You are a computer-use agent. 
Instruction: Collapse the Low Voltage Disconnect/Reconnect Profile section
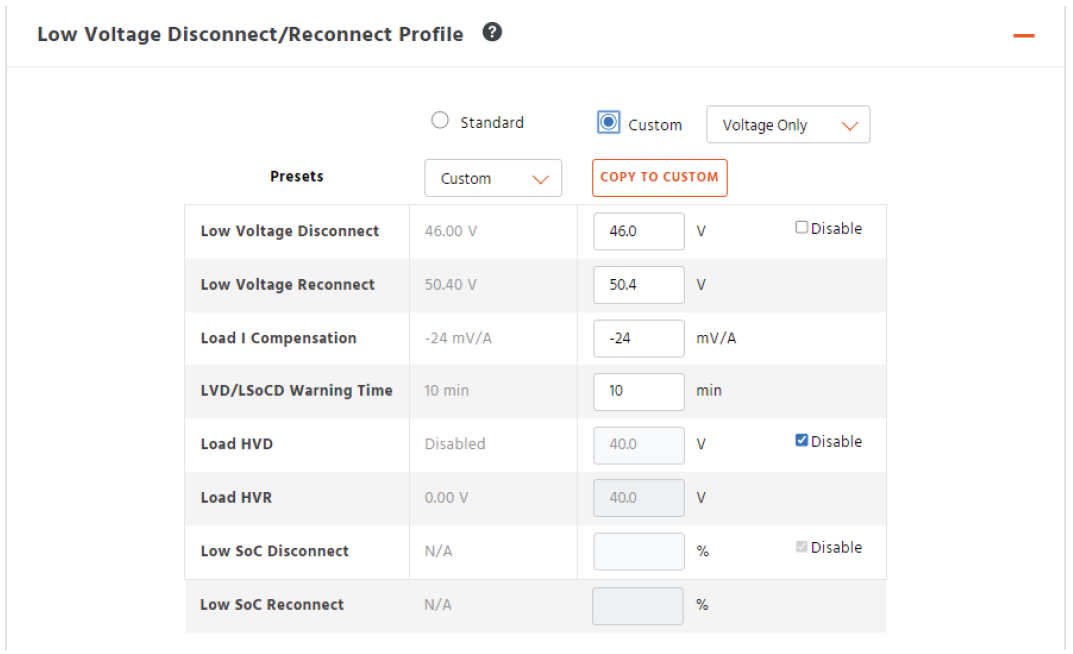coord(1023,35)
